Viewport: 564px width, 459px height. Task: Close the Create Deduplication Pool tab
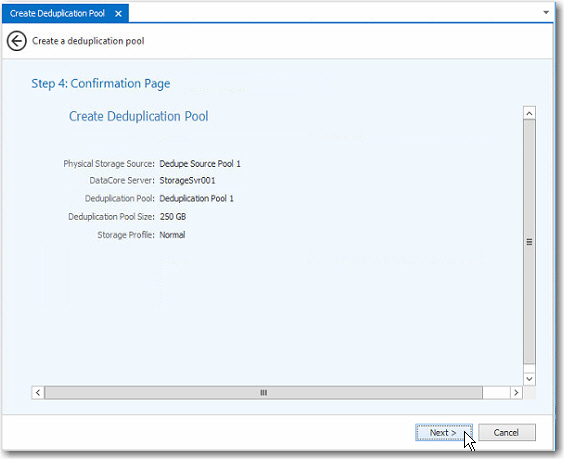pos(118,14)
